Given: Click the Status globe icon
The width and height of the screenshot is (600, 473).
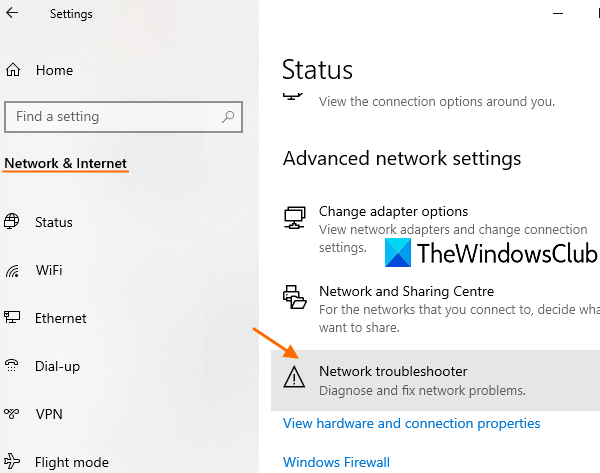Looking at the screenshot, I should click(x=13, y=222).
